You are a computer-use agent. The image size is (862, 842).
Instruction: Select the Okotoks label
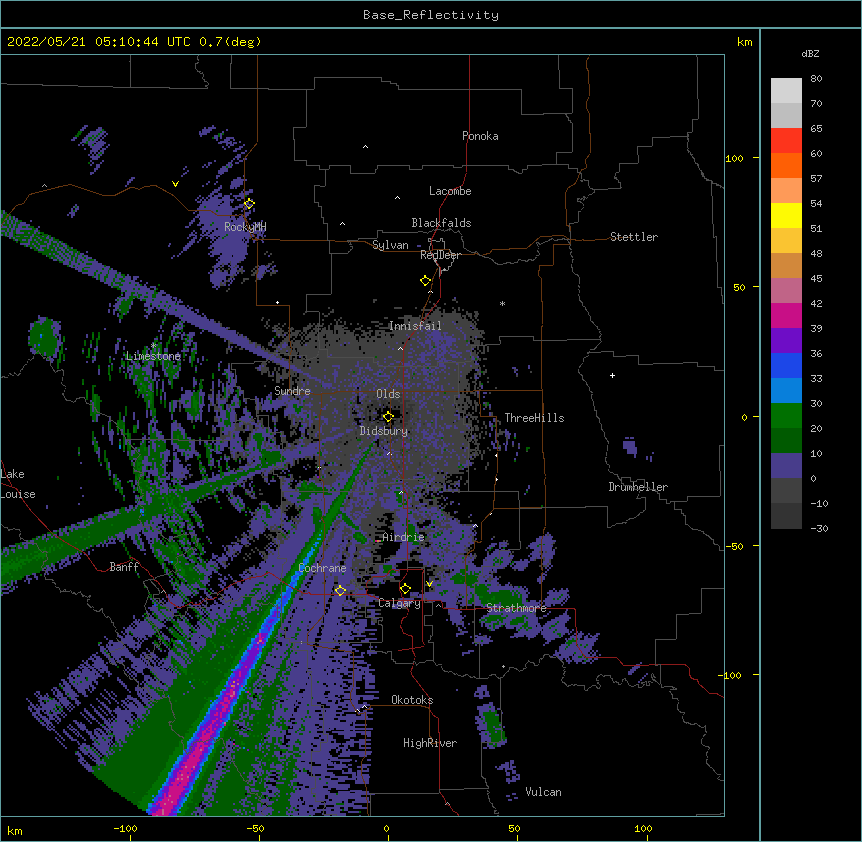pos(412,700)
